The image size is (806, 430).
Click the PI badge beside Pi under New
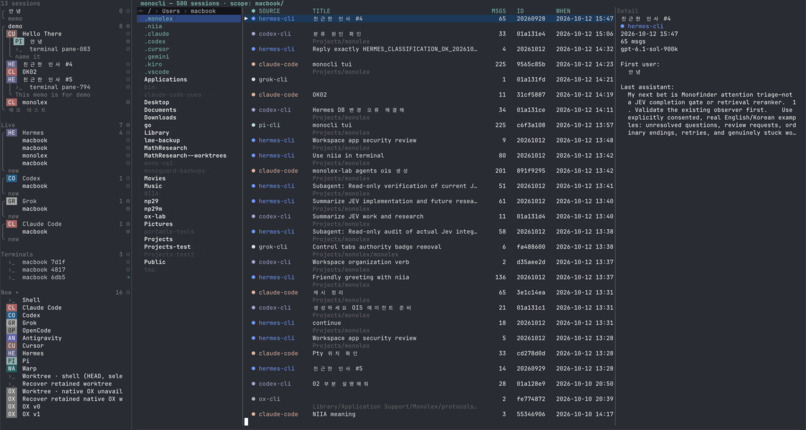click(x=11, y=361)
